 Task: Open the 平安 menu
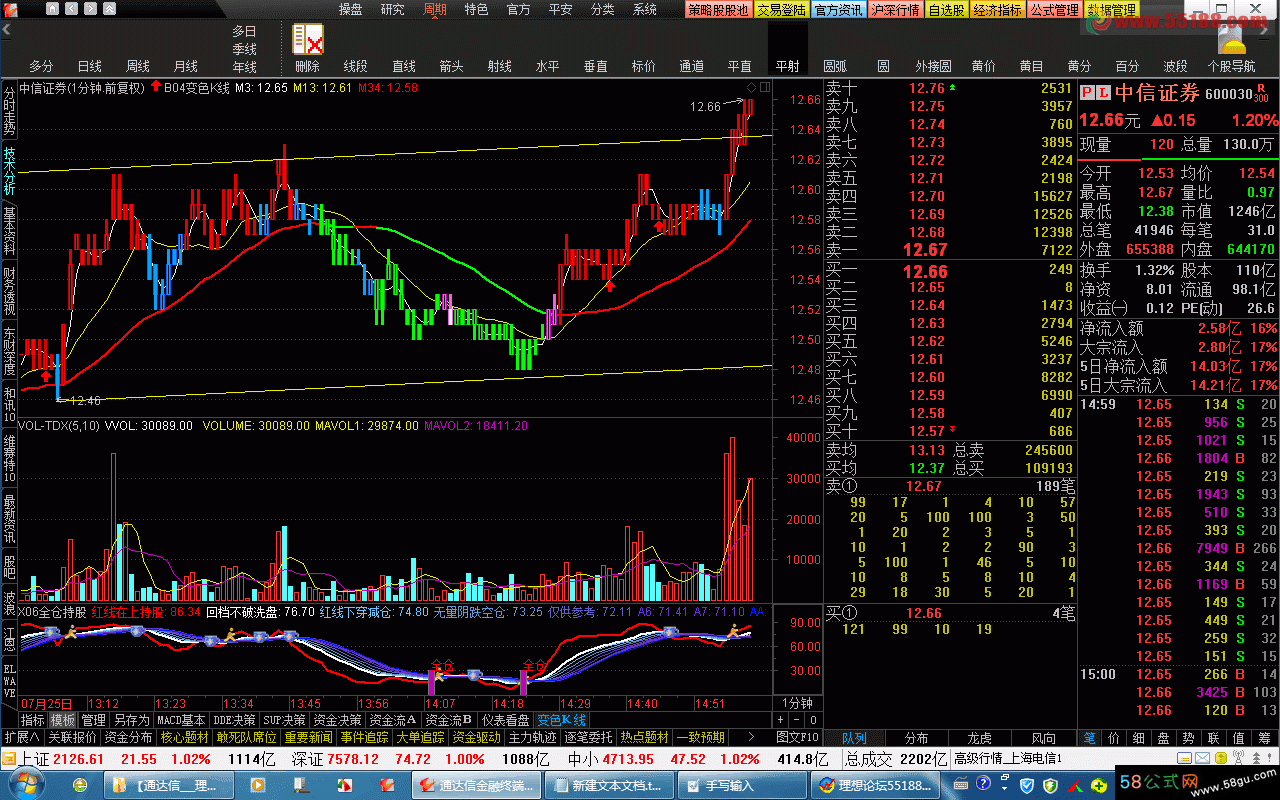(561, 10)
